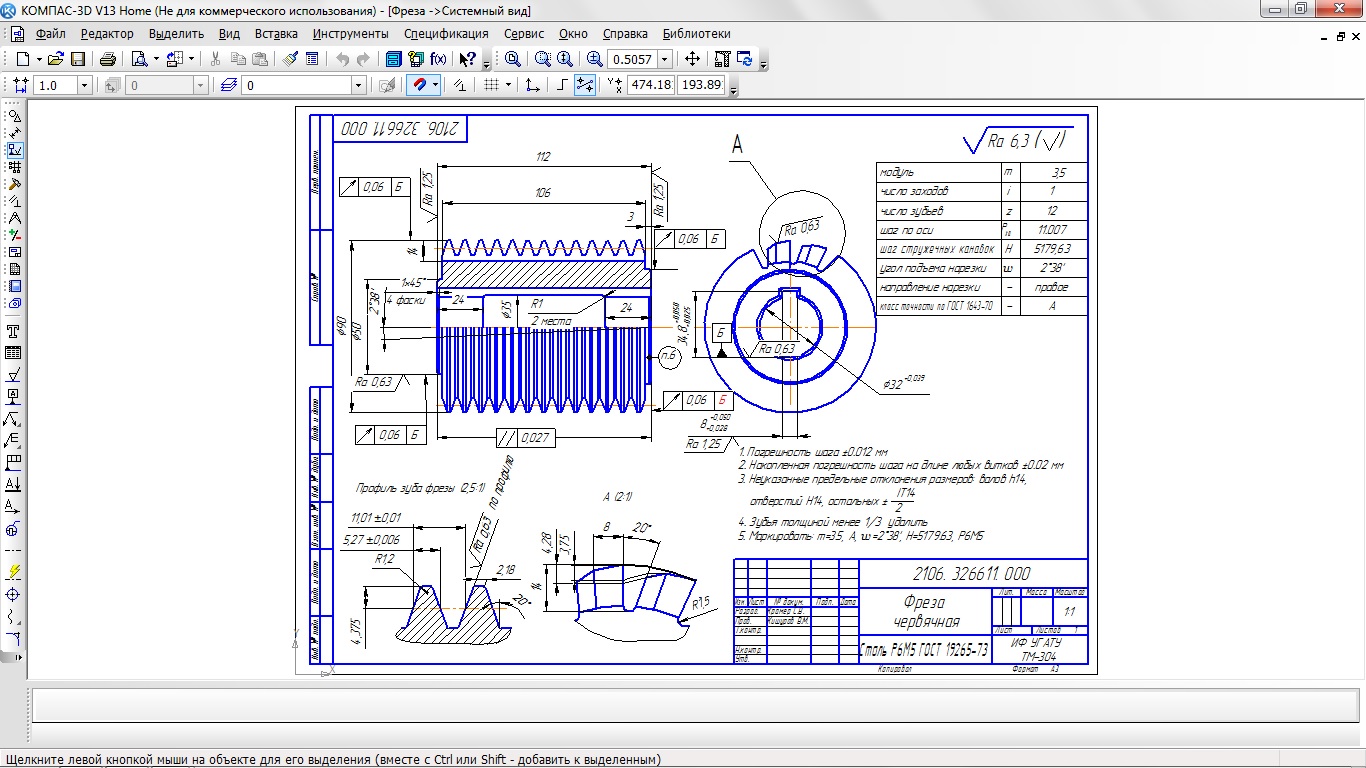Open the Окно menu
Viewport: 1366px width, 768px height.
(x=573, y=34)
